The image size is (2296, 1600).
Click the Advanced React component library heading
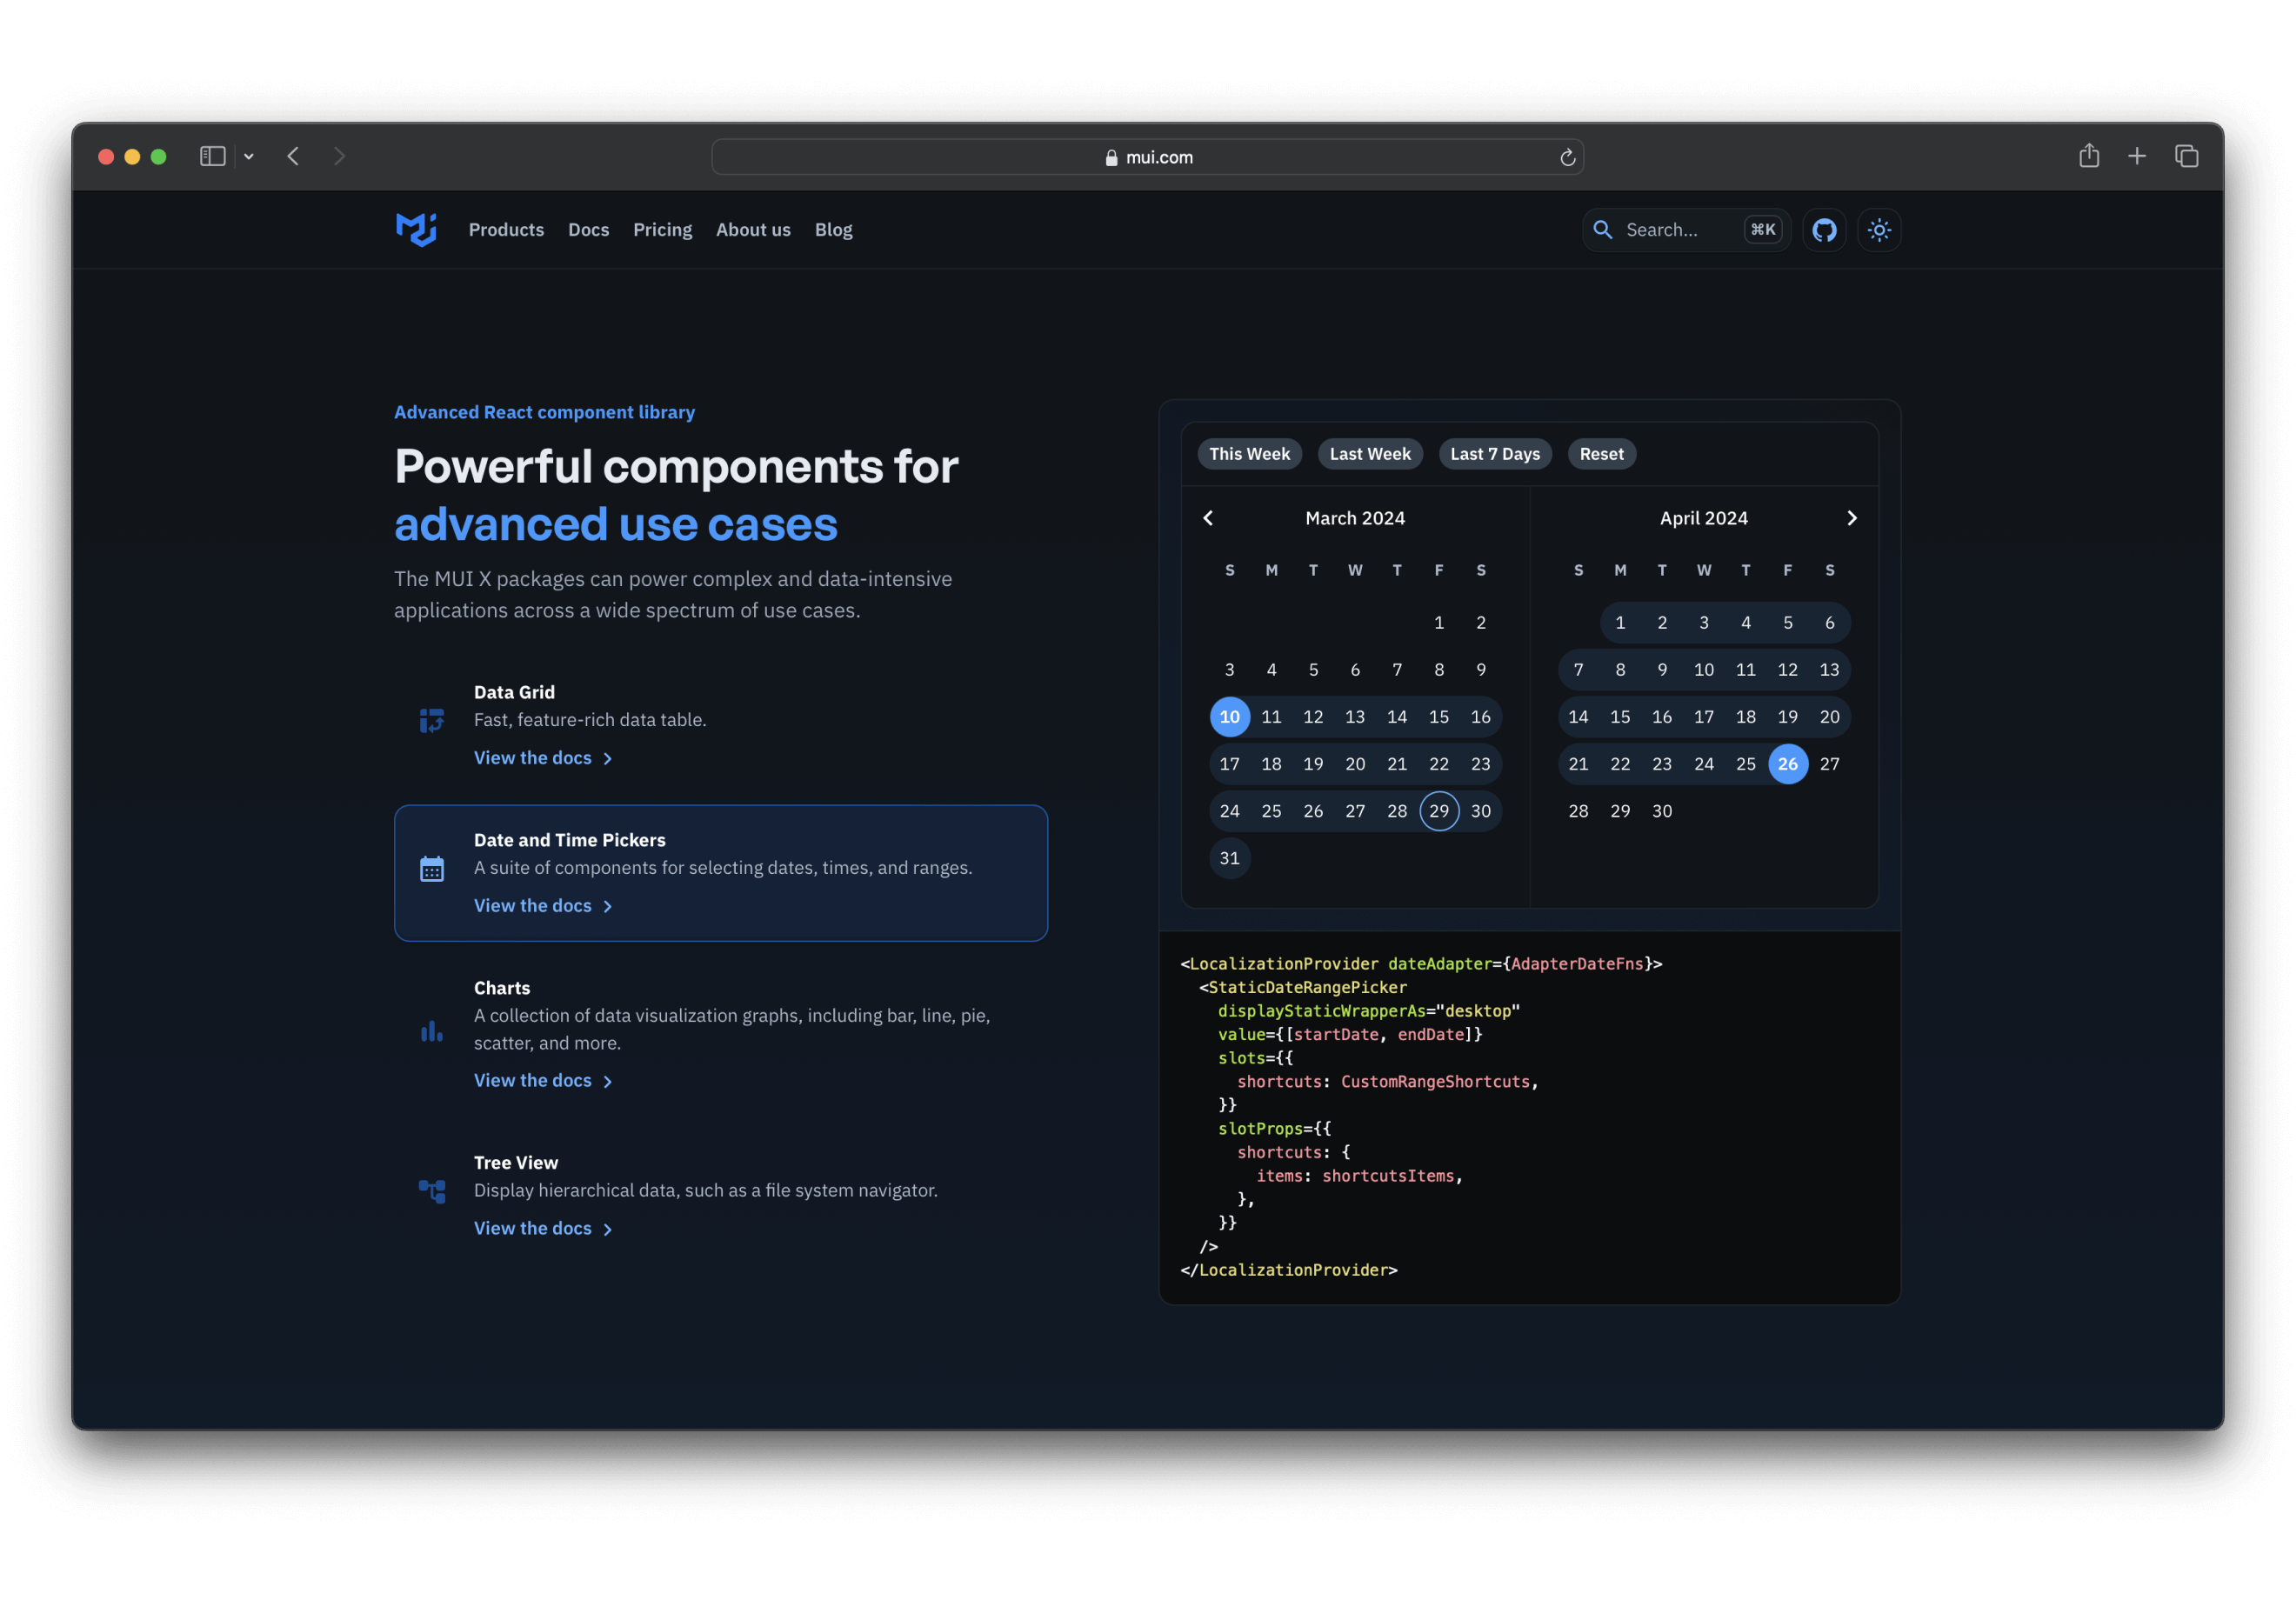(x=544, y=412)
